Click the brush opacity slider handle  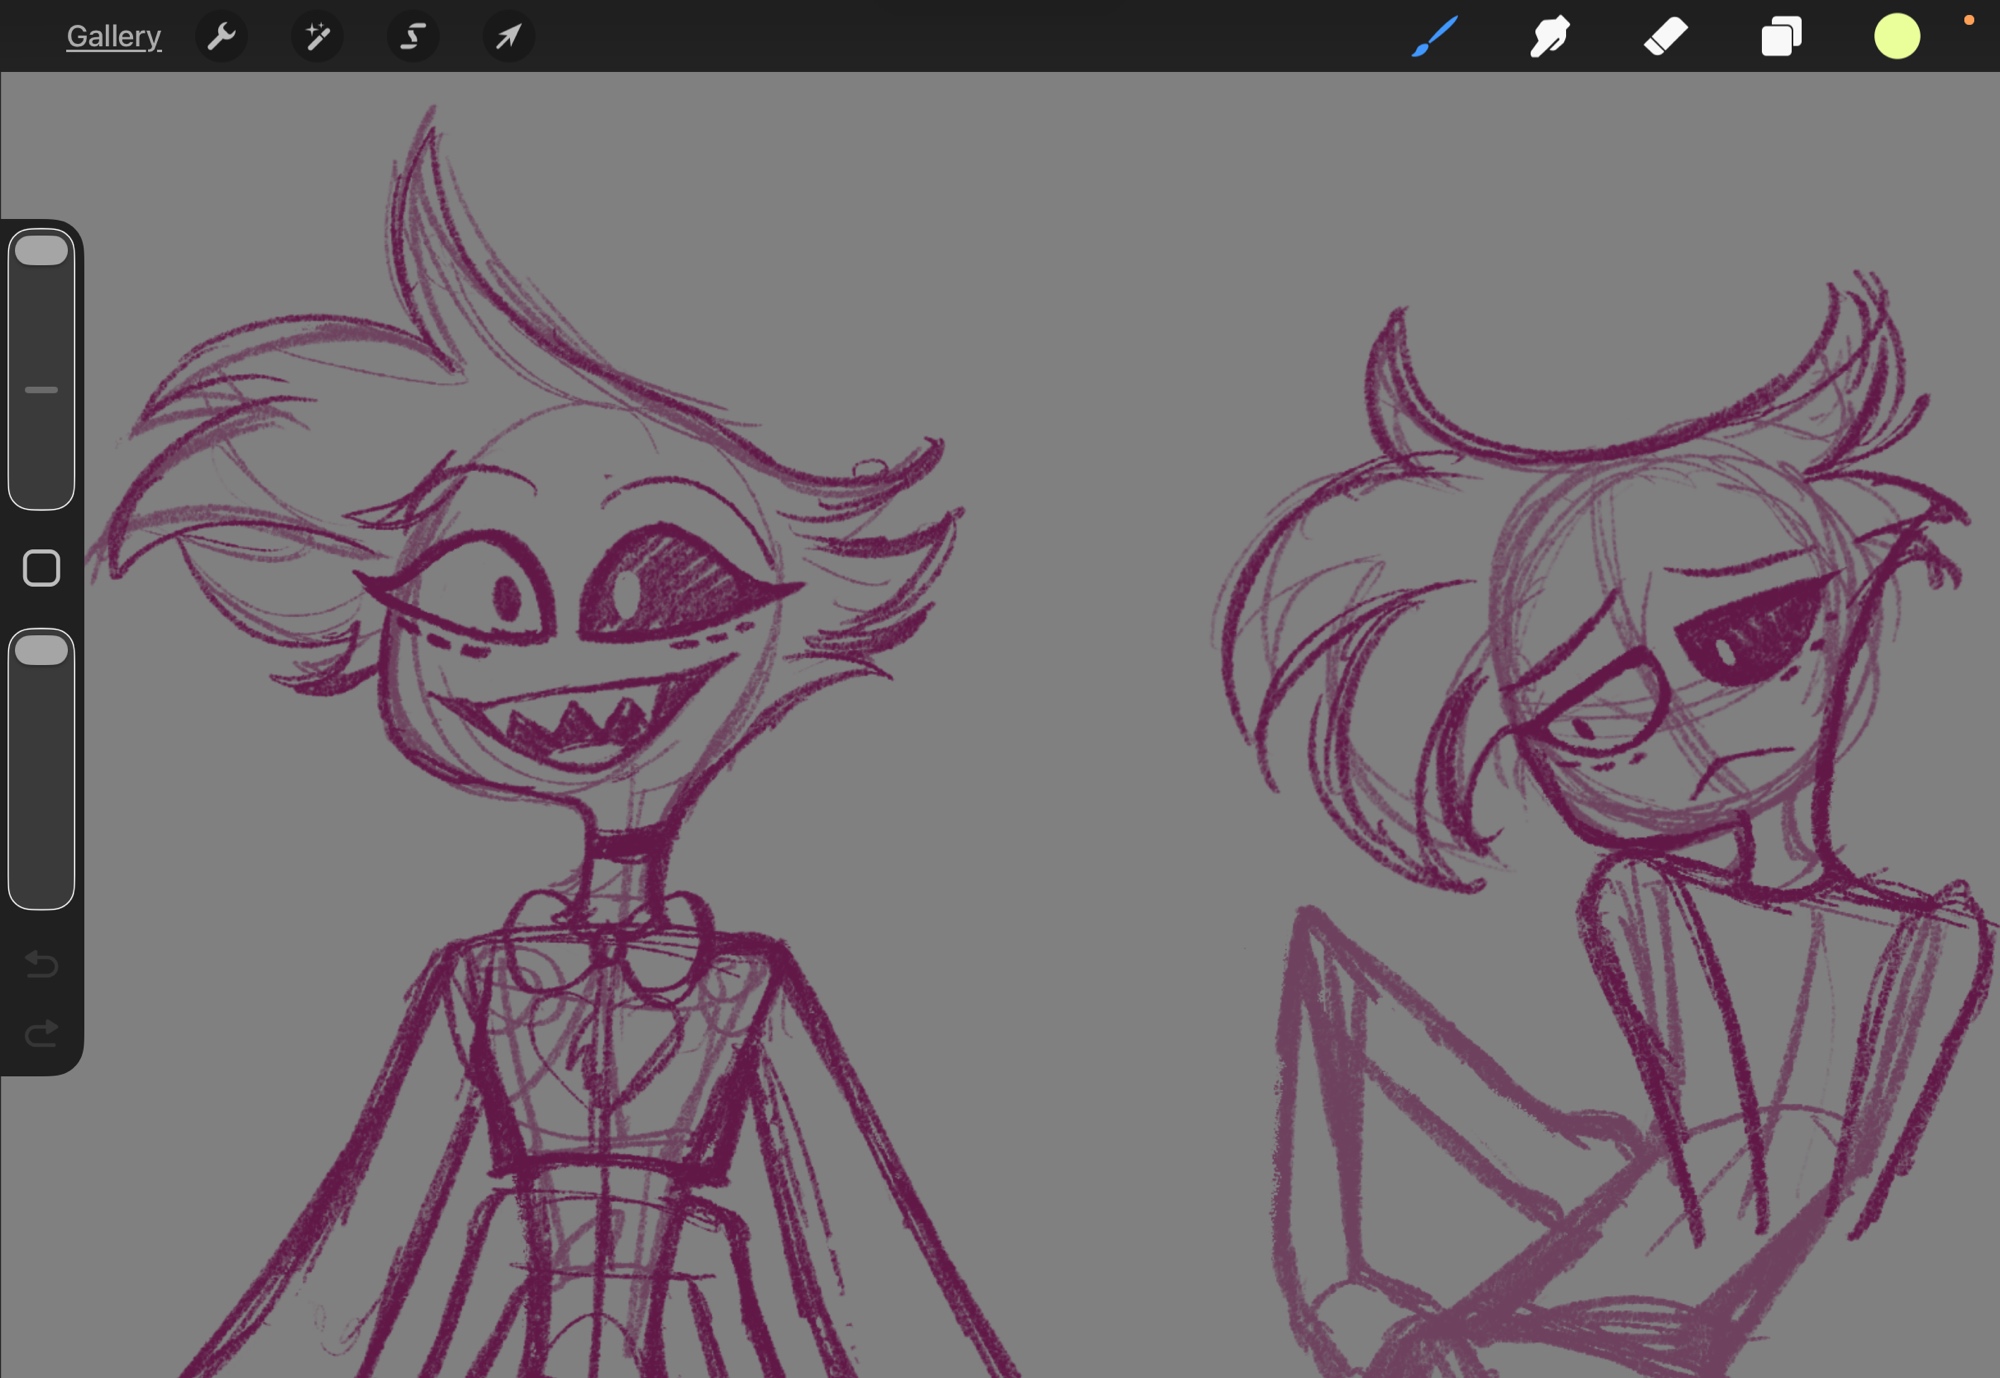tap(41, 650)
